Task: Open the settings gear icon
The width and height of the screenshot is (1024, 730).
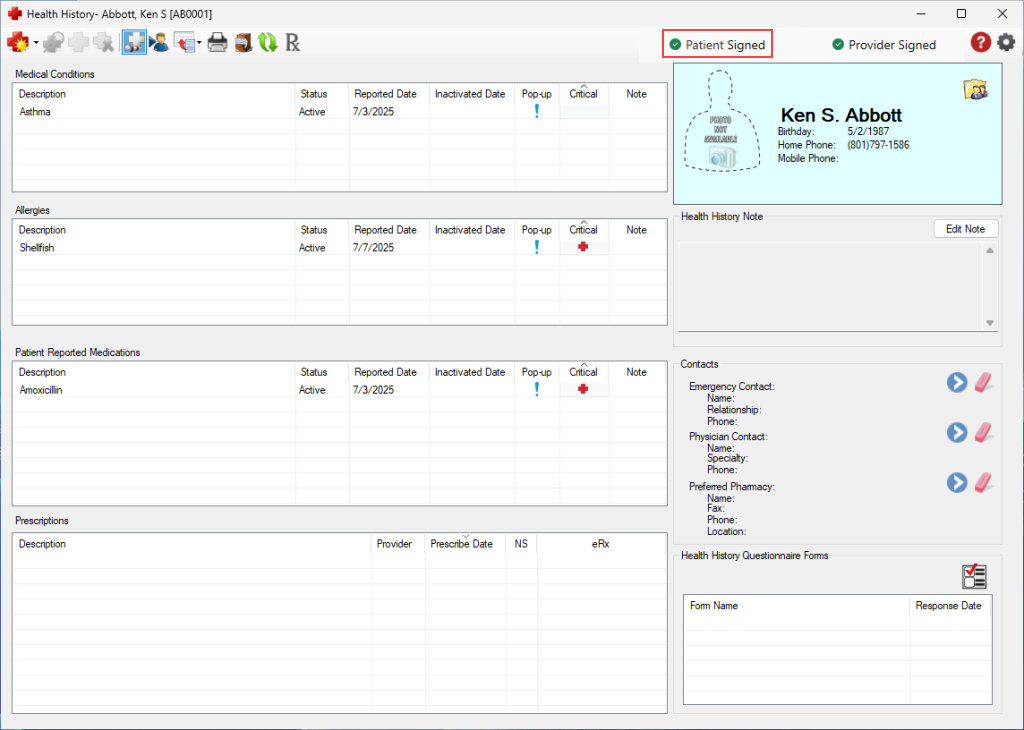Action: 1005,43
